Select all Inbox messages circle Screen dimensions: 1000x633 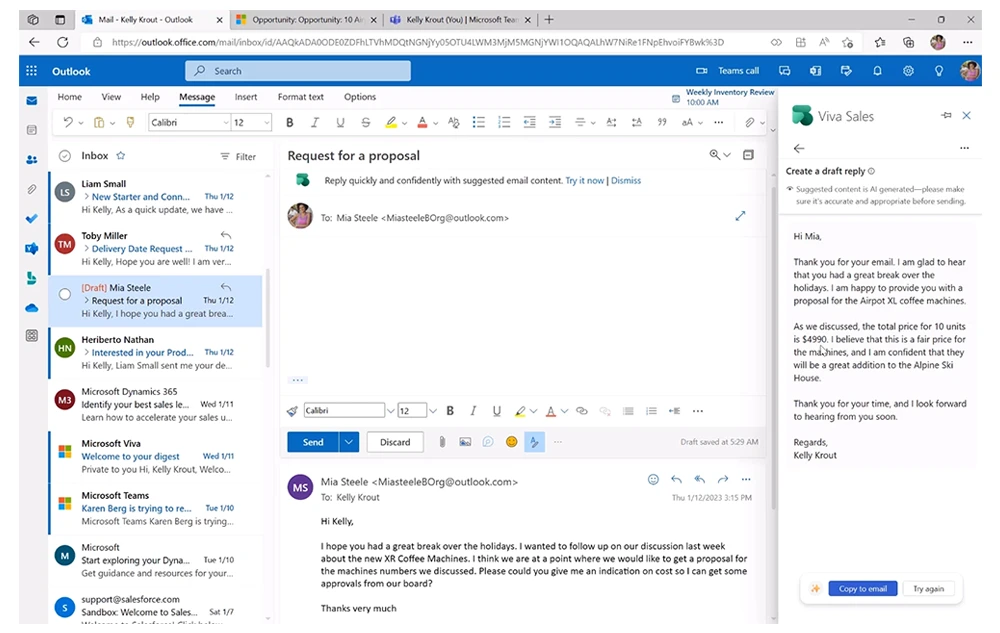(x=64, y=156)
